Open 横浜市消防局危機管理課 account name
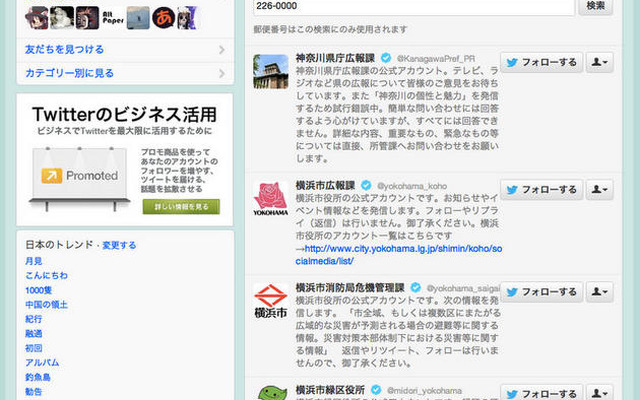640x400 pixels. 350,288
